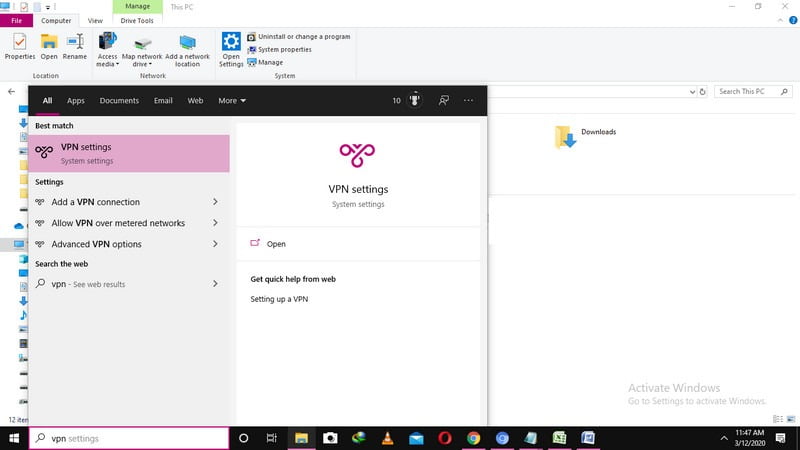This screenshot has height=450, width=800.
Task: Open the Windows Start menu
Action: coord(14,438)
